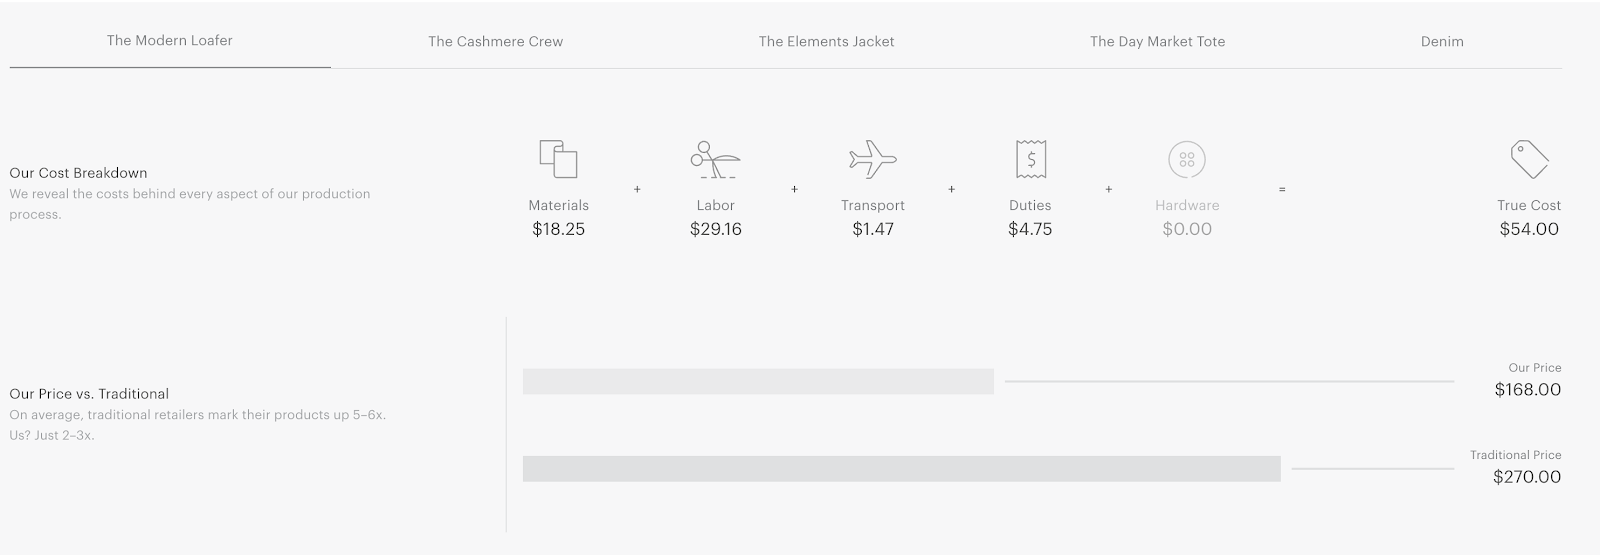1600x555 pixels.
Task: Click the Our Price comparison bar
Action: tap(758, 381)
